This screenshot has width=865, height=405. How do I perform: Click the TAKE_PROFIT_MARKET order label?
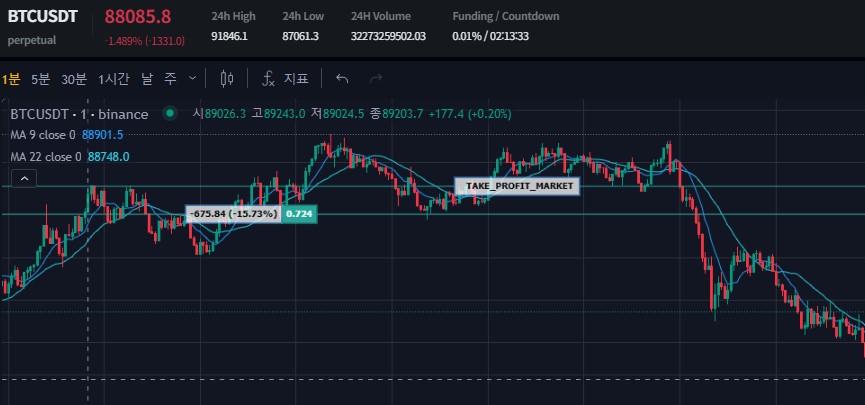pos(517,186)
